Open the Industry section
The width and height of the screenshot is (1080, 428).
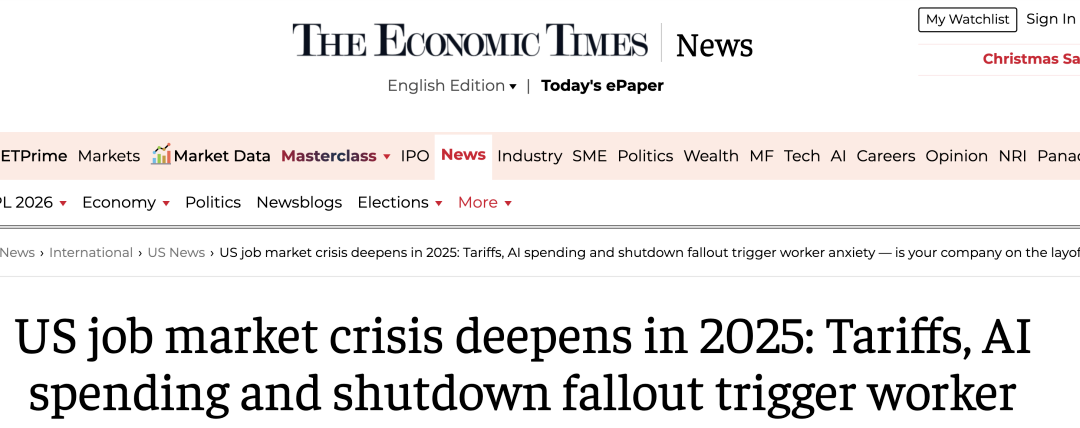(529, 156)
